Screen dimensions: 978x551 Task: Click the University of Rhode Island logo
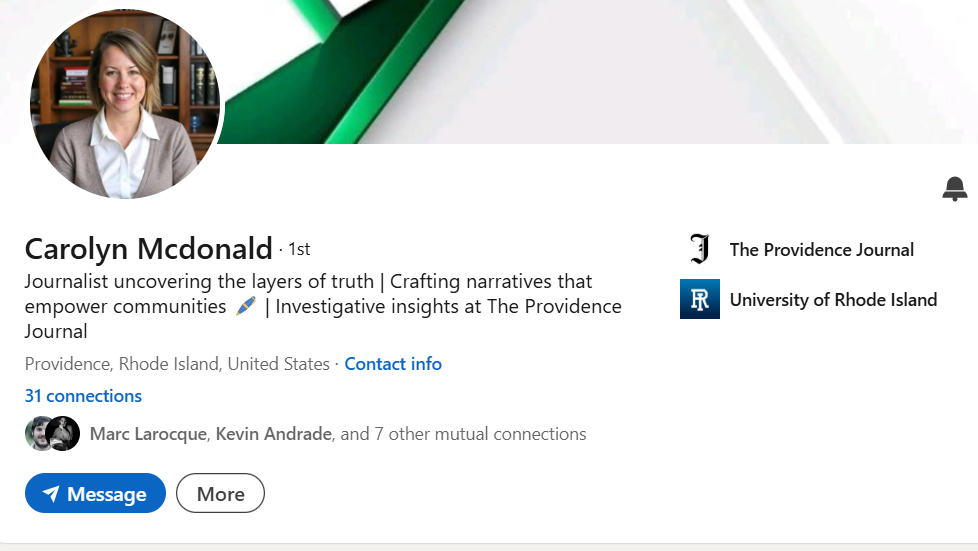pos(699,300)
